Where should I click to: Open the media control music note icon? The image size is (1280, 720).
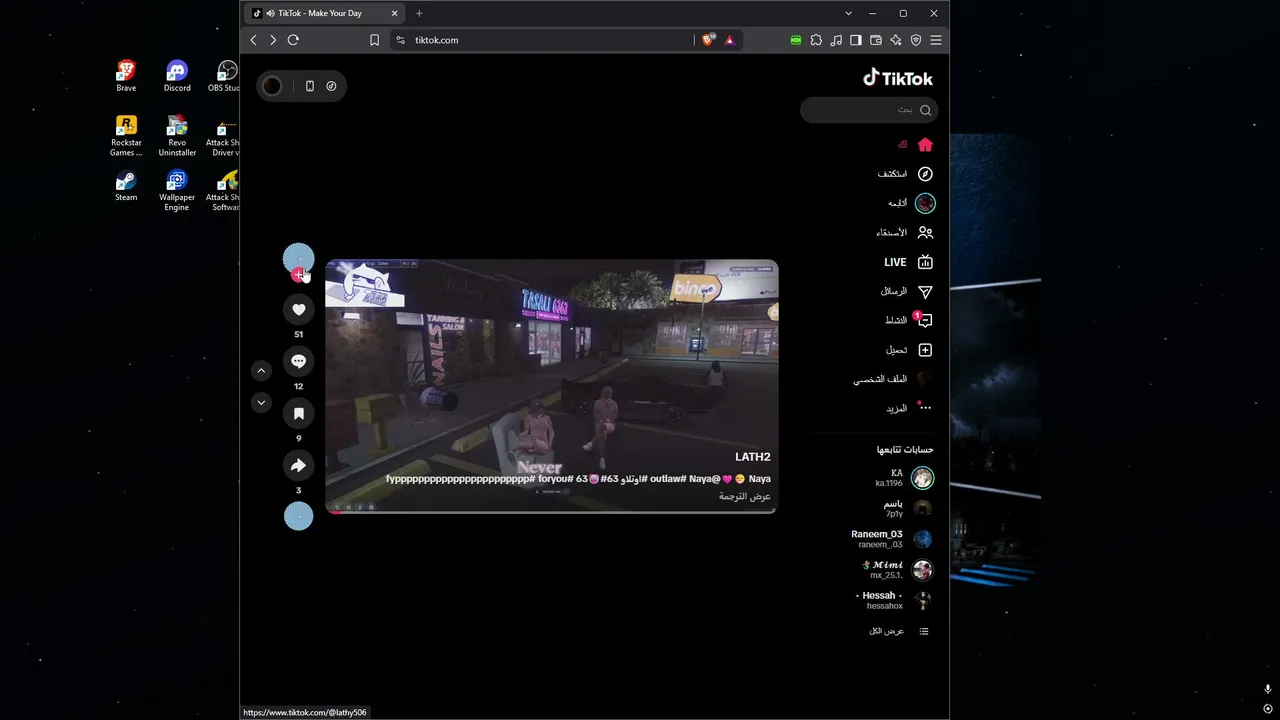(x=836, y=40)
